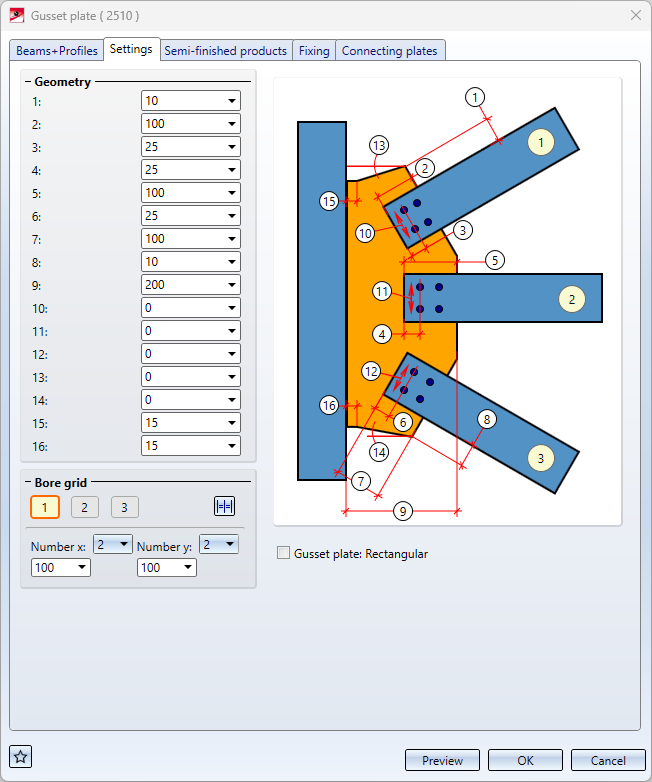Image resolution: width=652 pixels, height=782 pixels.
Task: Open Geometry parameter 15 dropdown
Action: 232,422
